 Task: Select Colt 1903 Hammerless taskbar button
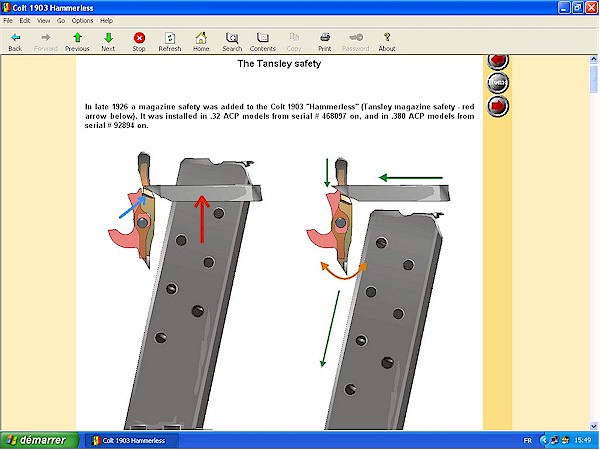coord(131,440)
